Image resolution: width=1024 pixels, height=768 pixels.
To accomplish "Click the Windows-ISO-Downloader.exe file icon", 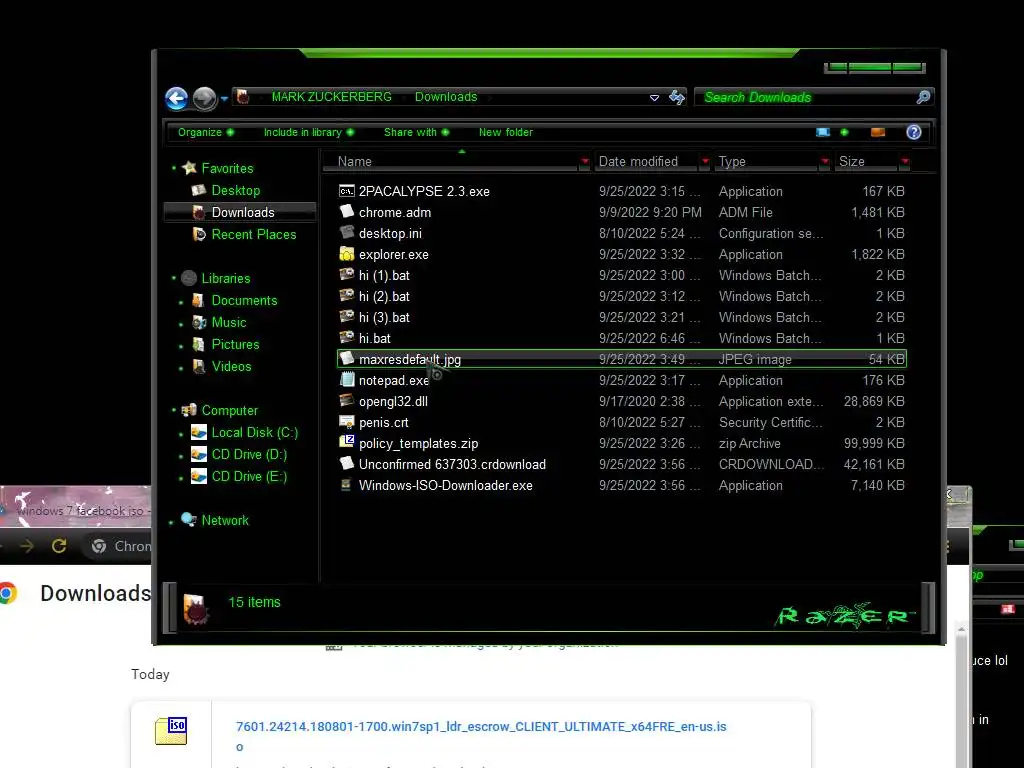I will pos(347,485).
